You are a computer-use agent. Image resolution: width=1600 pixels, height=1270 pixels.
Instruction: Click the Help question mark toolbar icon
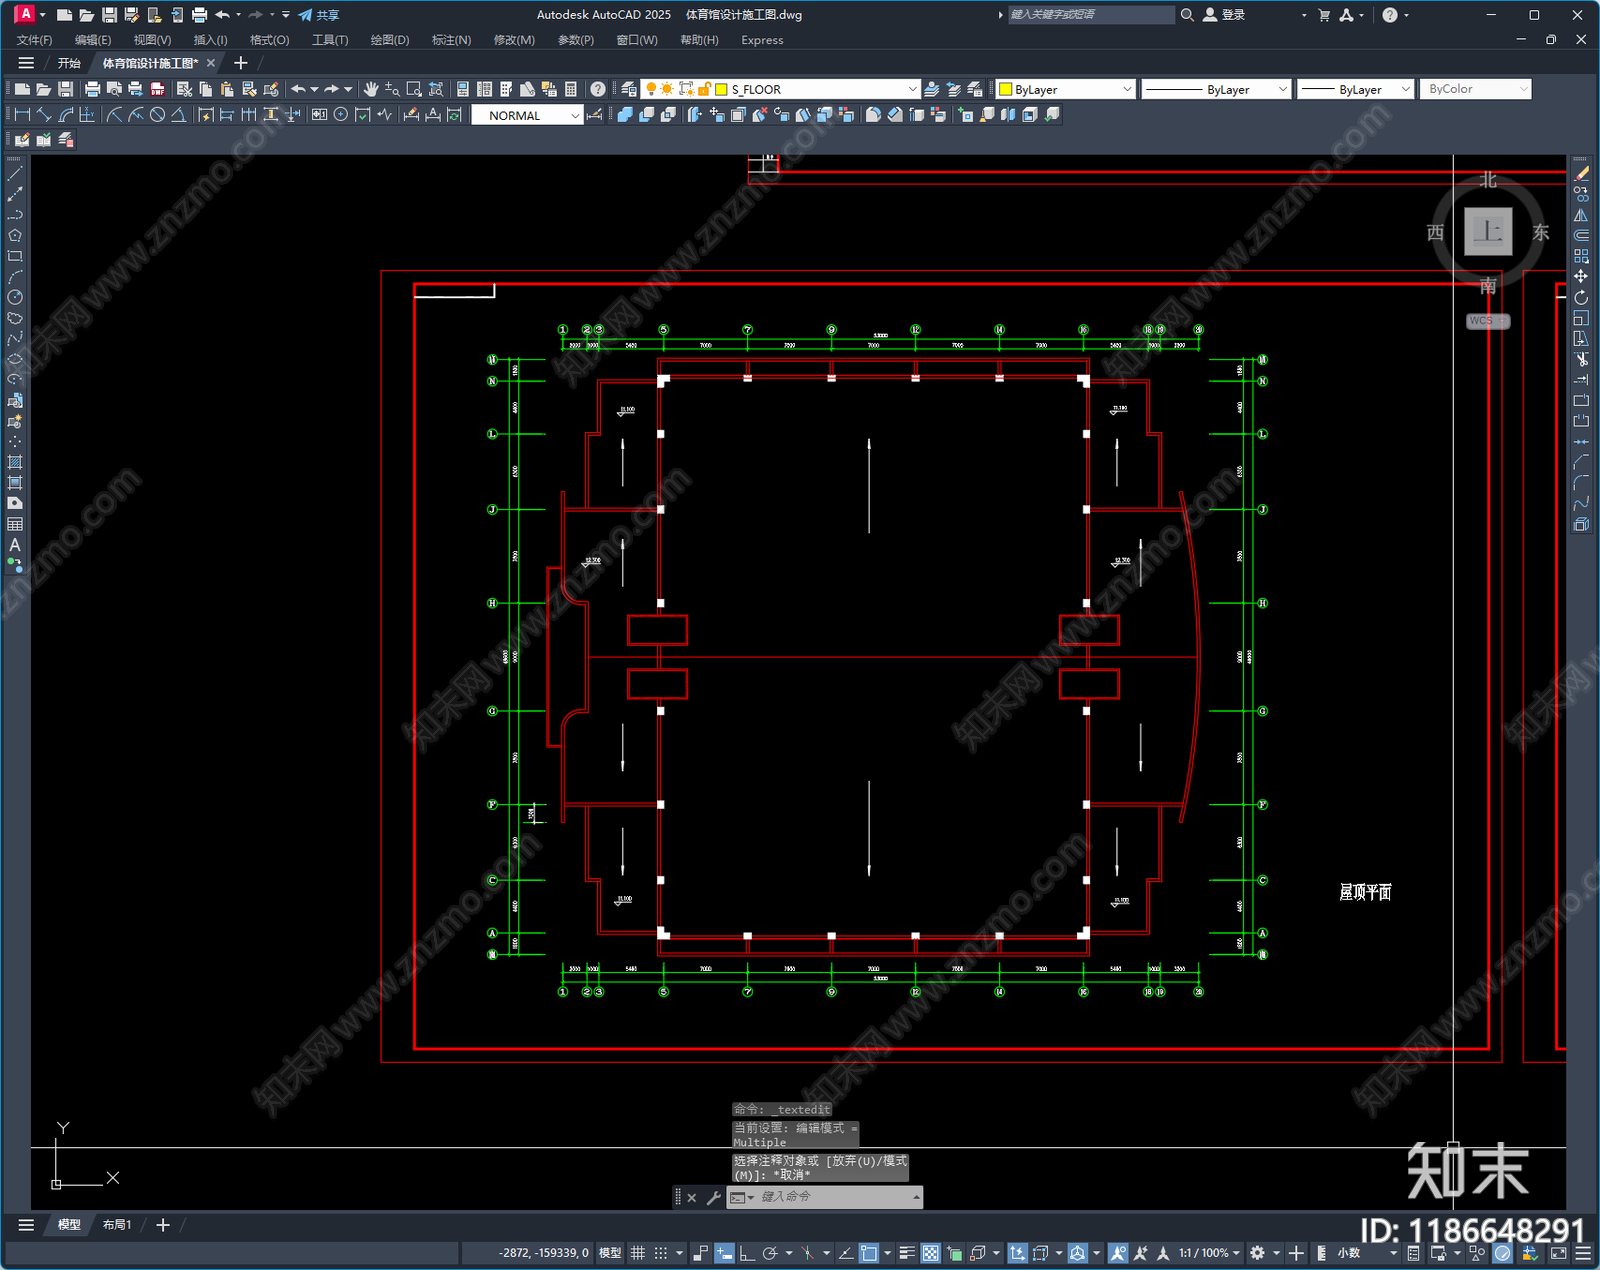click(598, 89)
